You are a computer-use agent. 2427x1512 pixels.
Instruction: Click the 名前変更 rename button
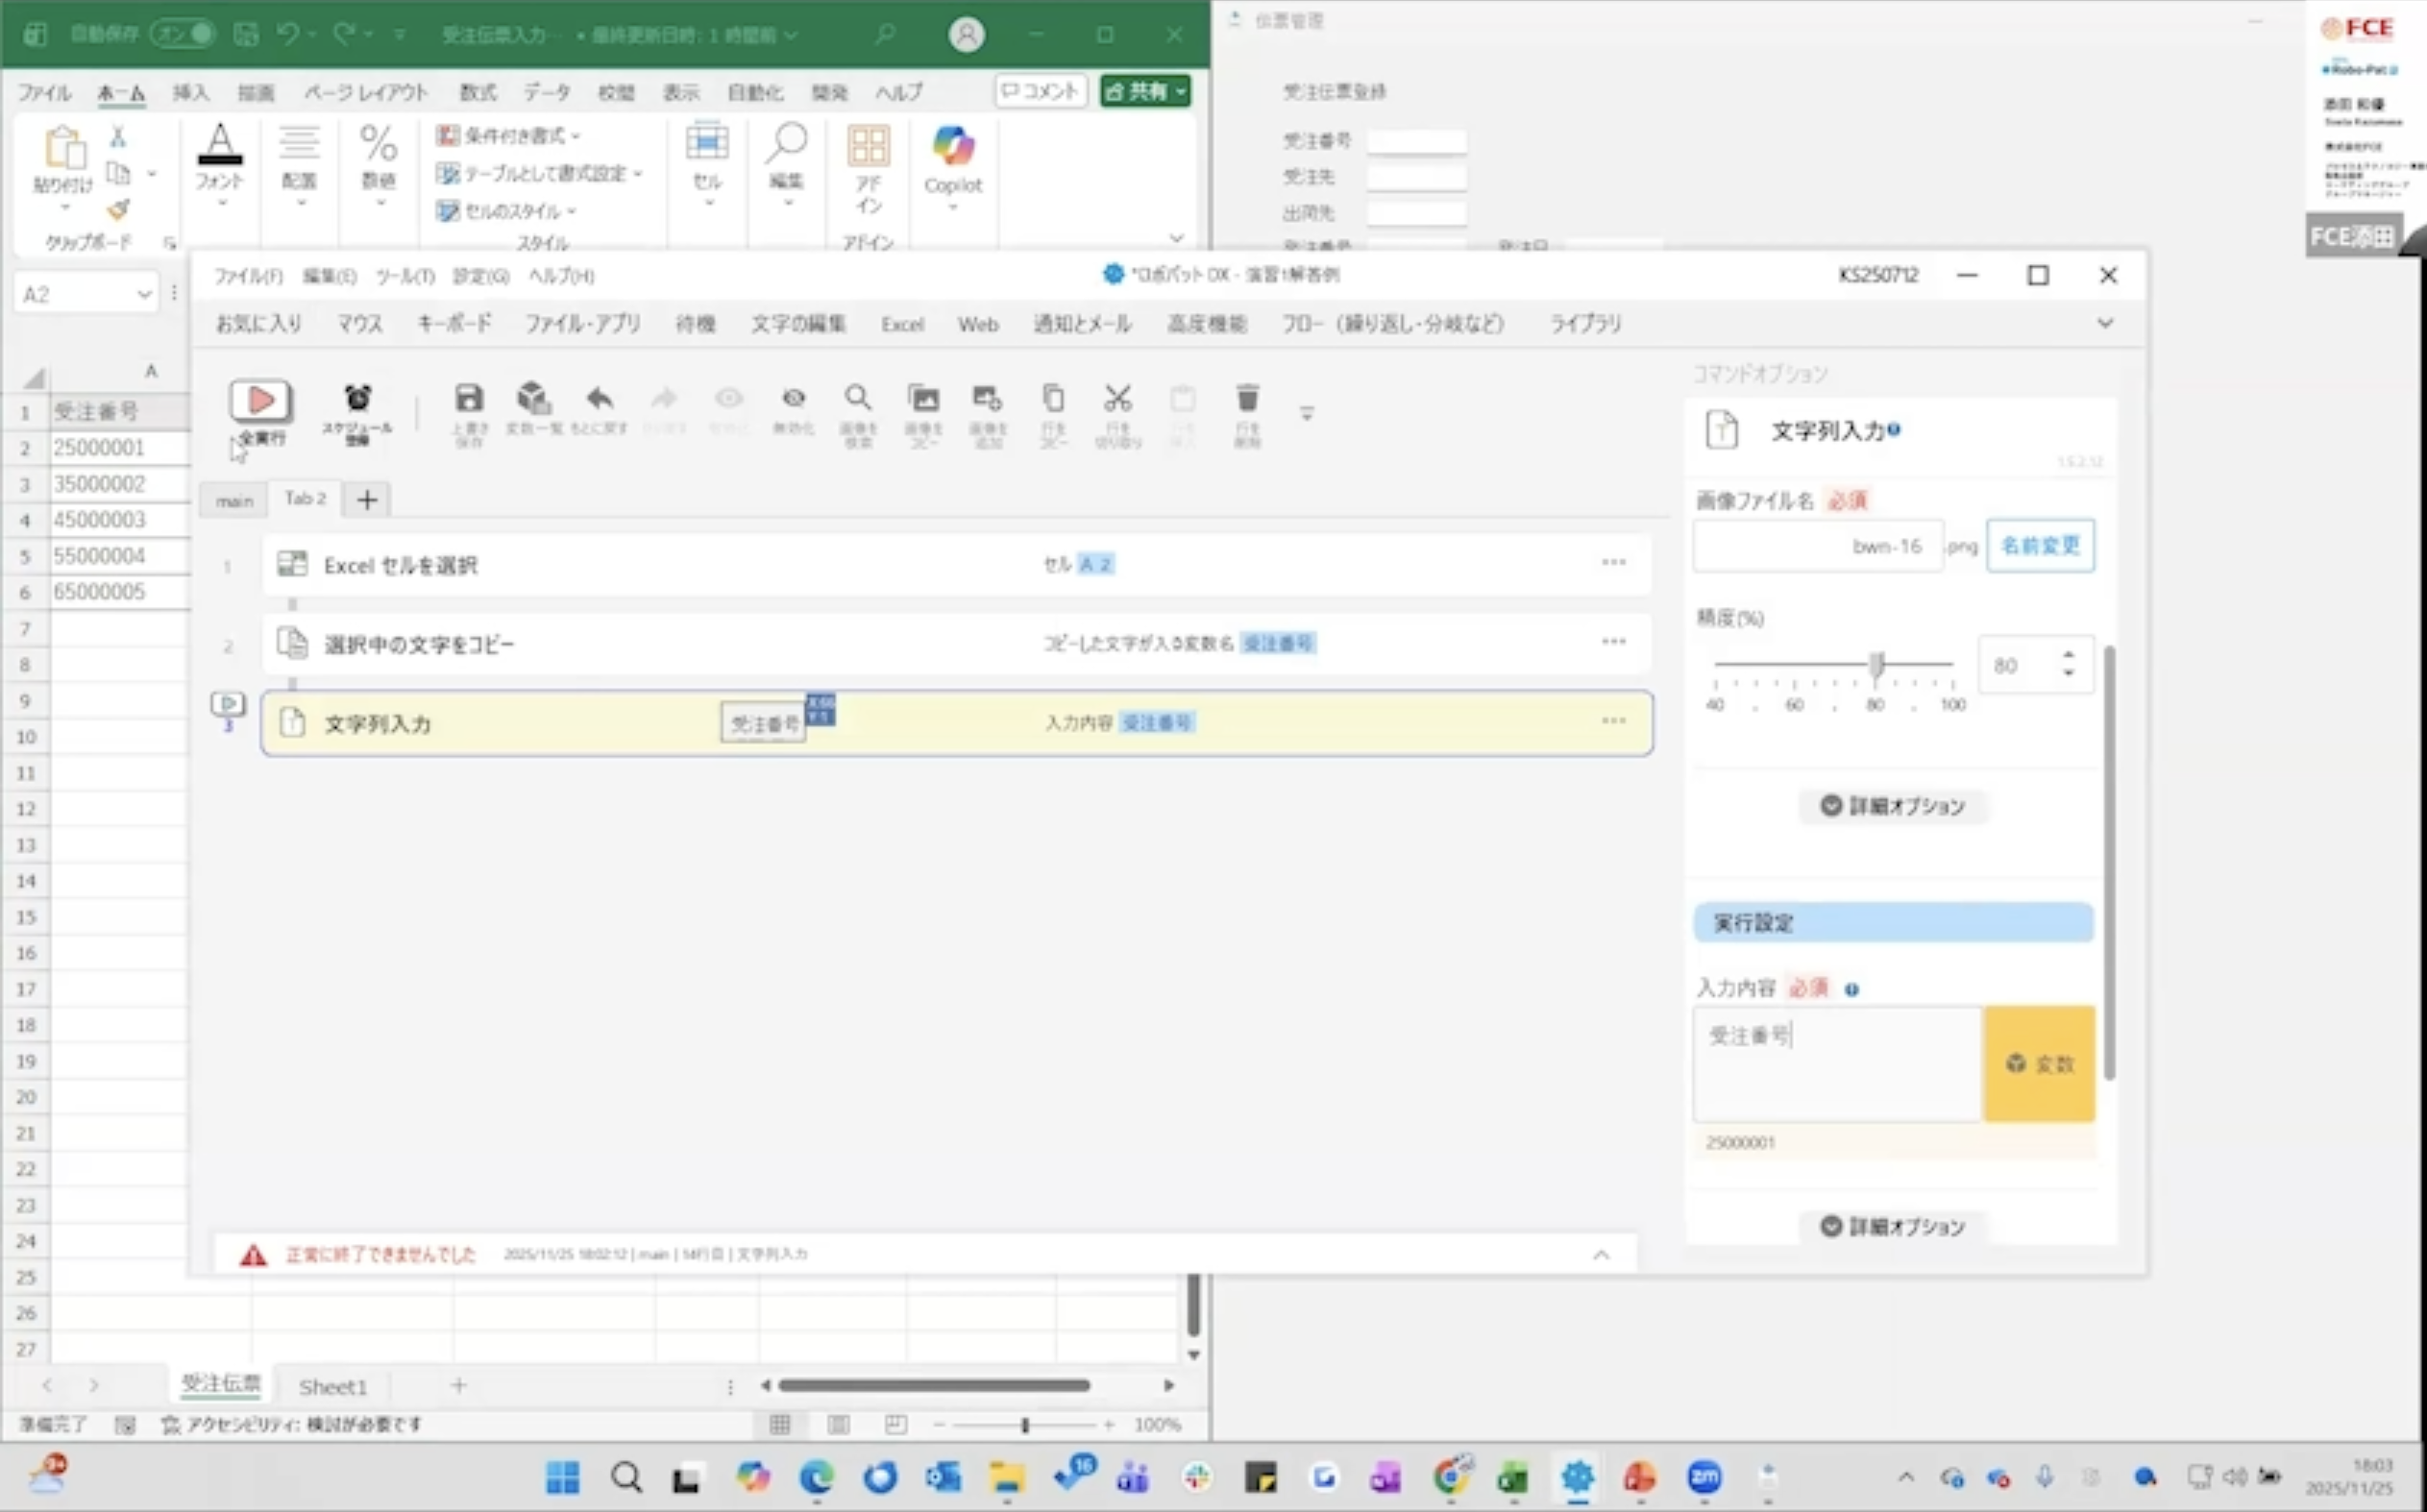2040,546
